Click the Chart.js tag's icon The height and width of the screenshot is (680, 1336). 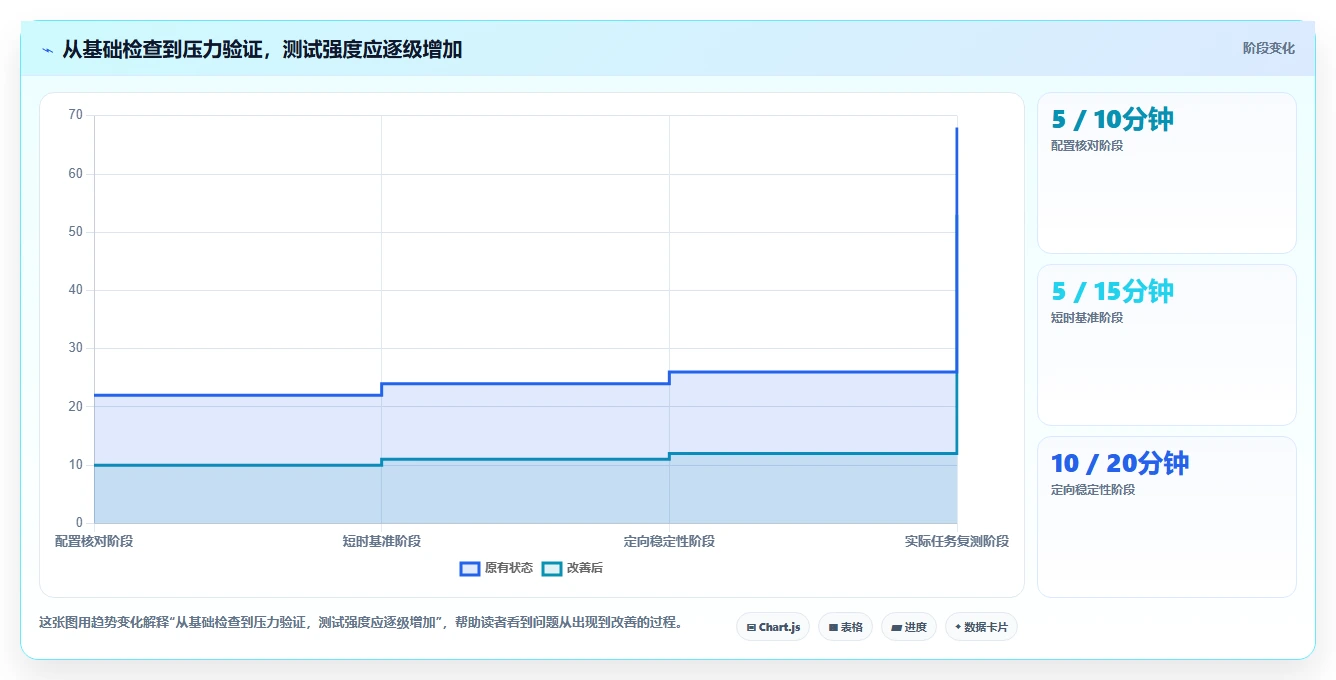(751, 628)
